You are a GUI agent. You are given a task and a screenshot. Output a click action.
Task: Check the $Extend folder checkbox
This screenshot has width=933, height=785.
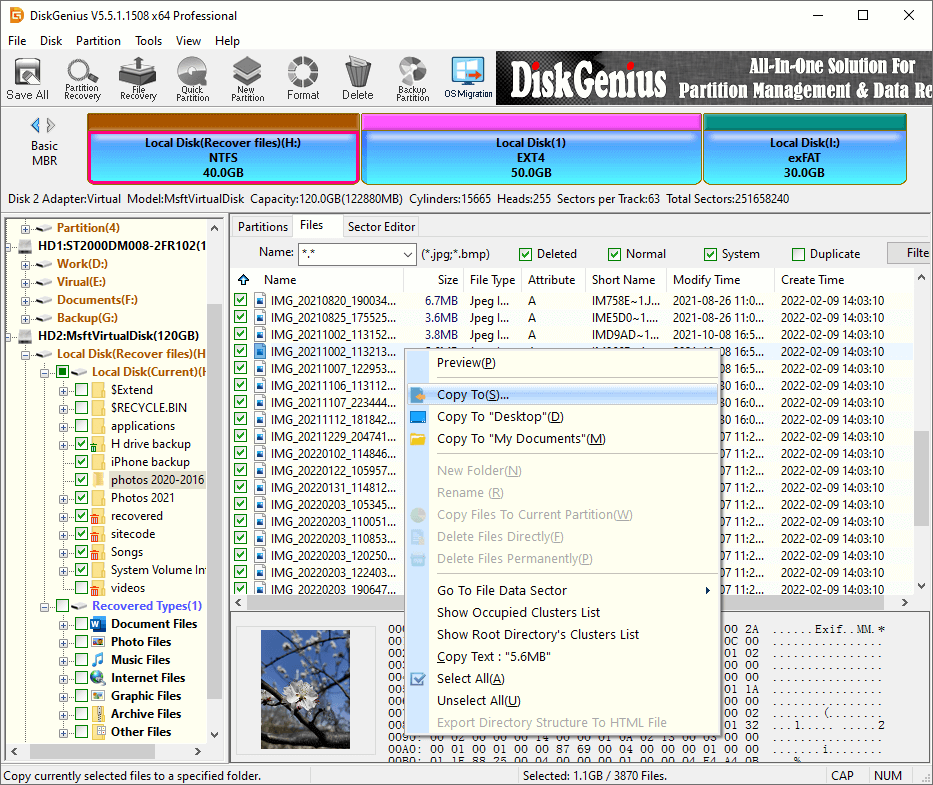[82, 390]
